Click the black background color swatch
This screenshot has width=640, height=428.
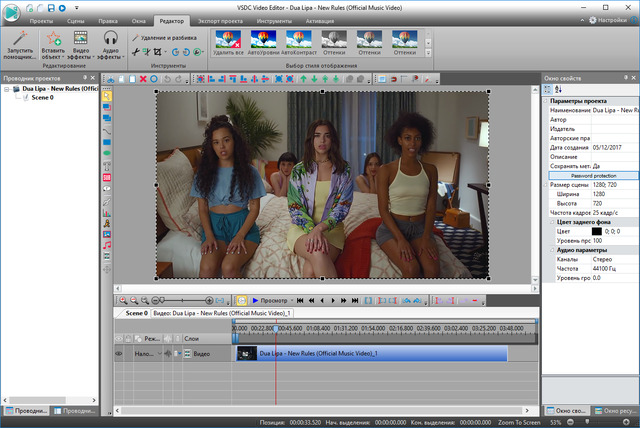click(596, 231)
